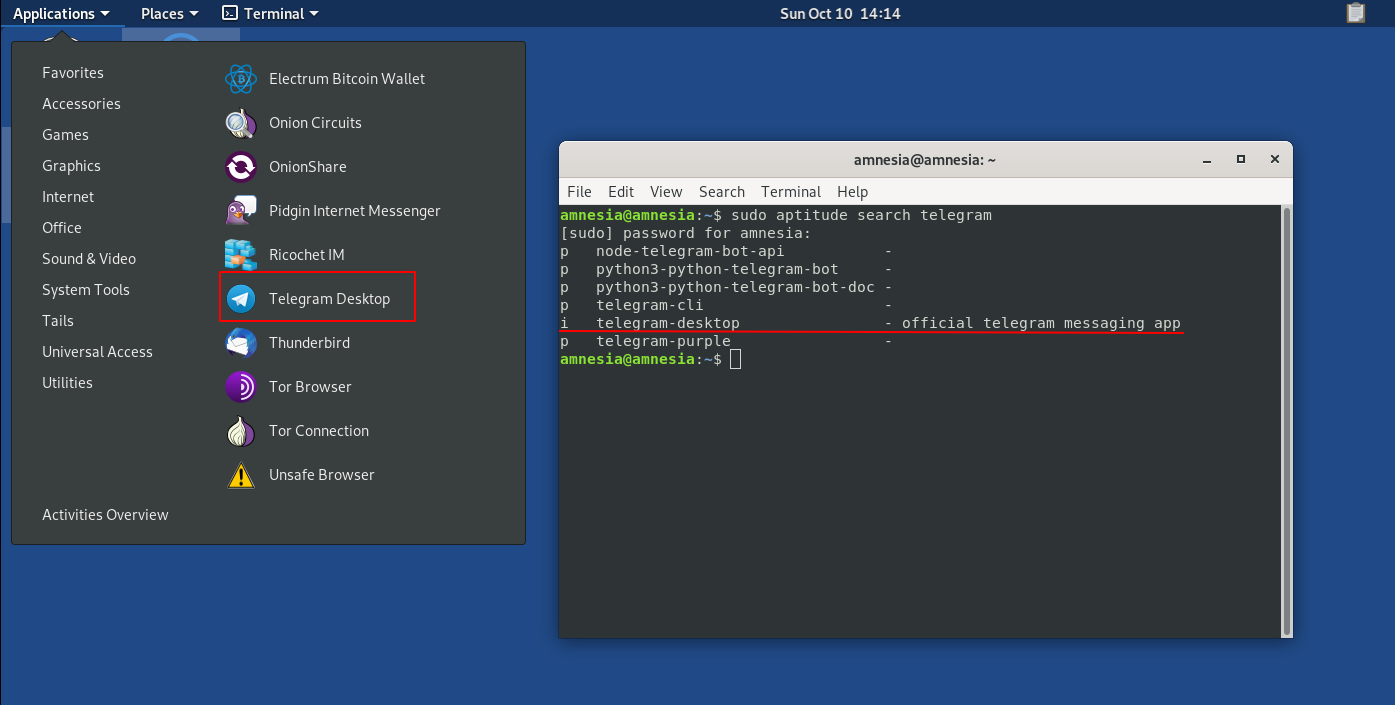Select the System Tools category
Image resolution: width=1395 pixels, height=705 pixels.
86,290
